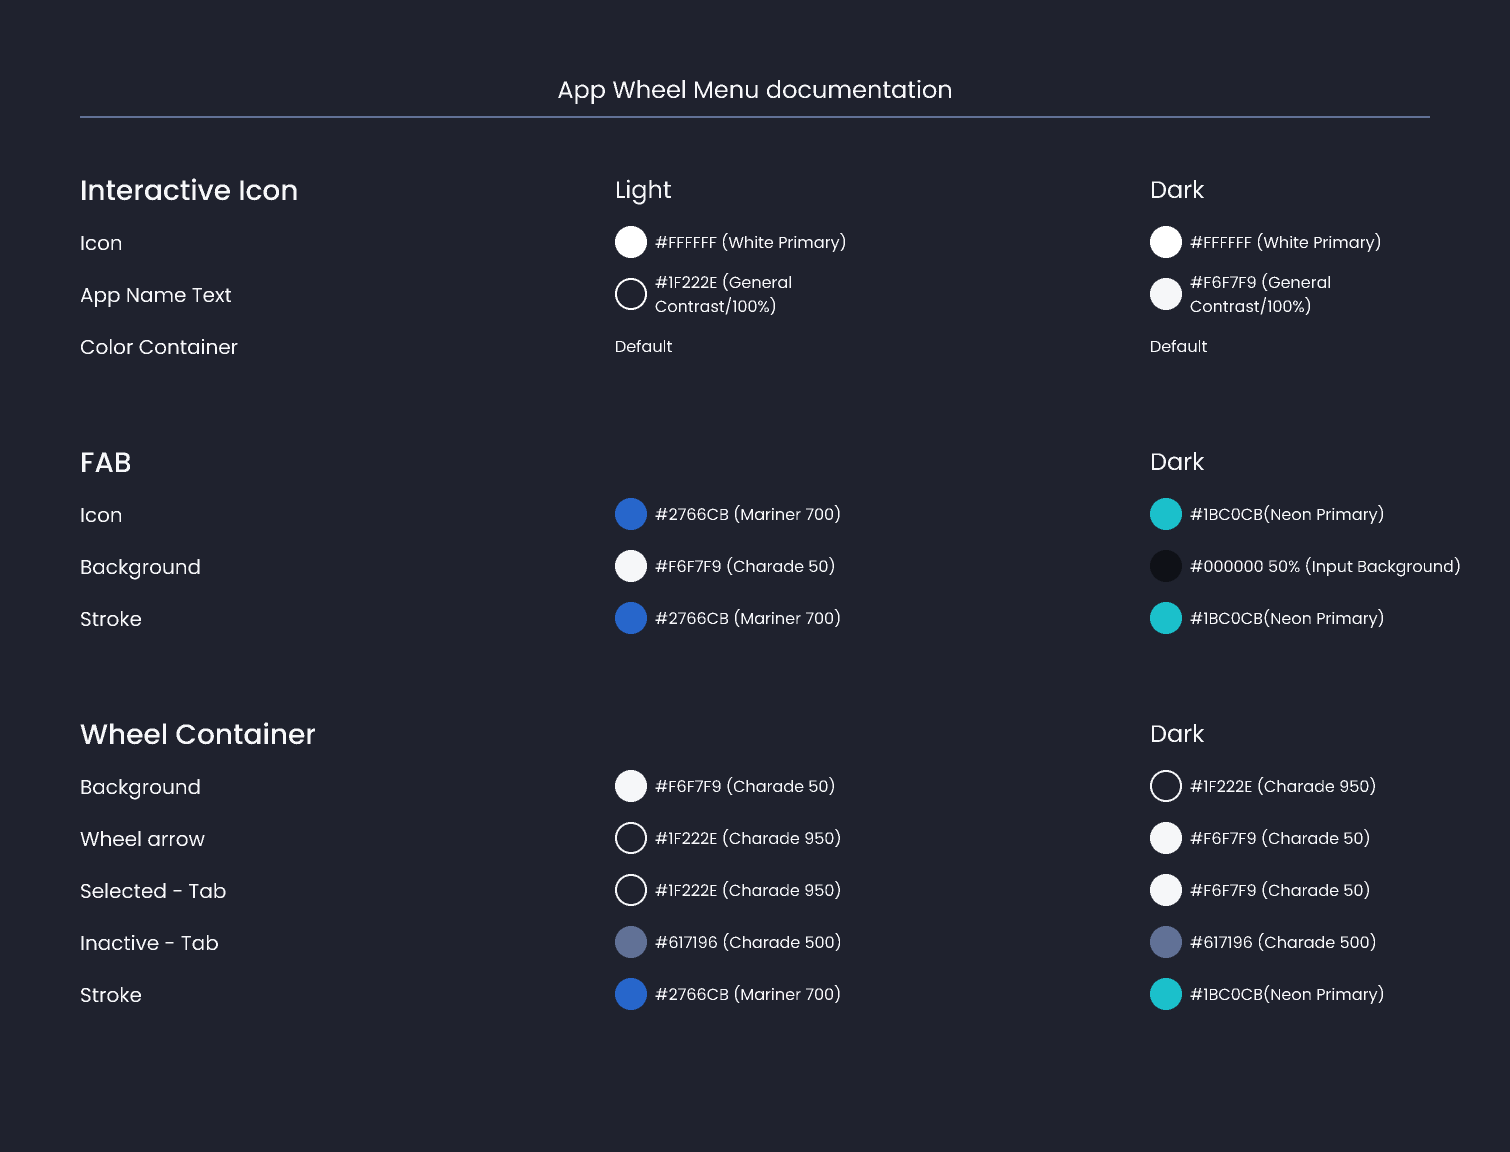Viewport: 1510px width, 1152px height.
Task: Click the #1F222E General Contrast swatch in Light column
Action: 630,293
